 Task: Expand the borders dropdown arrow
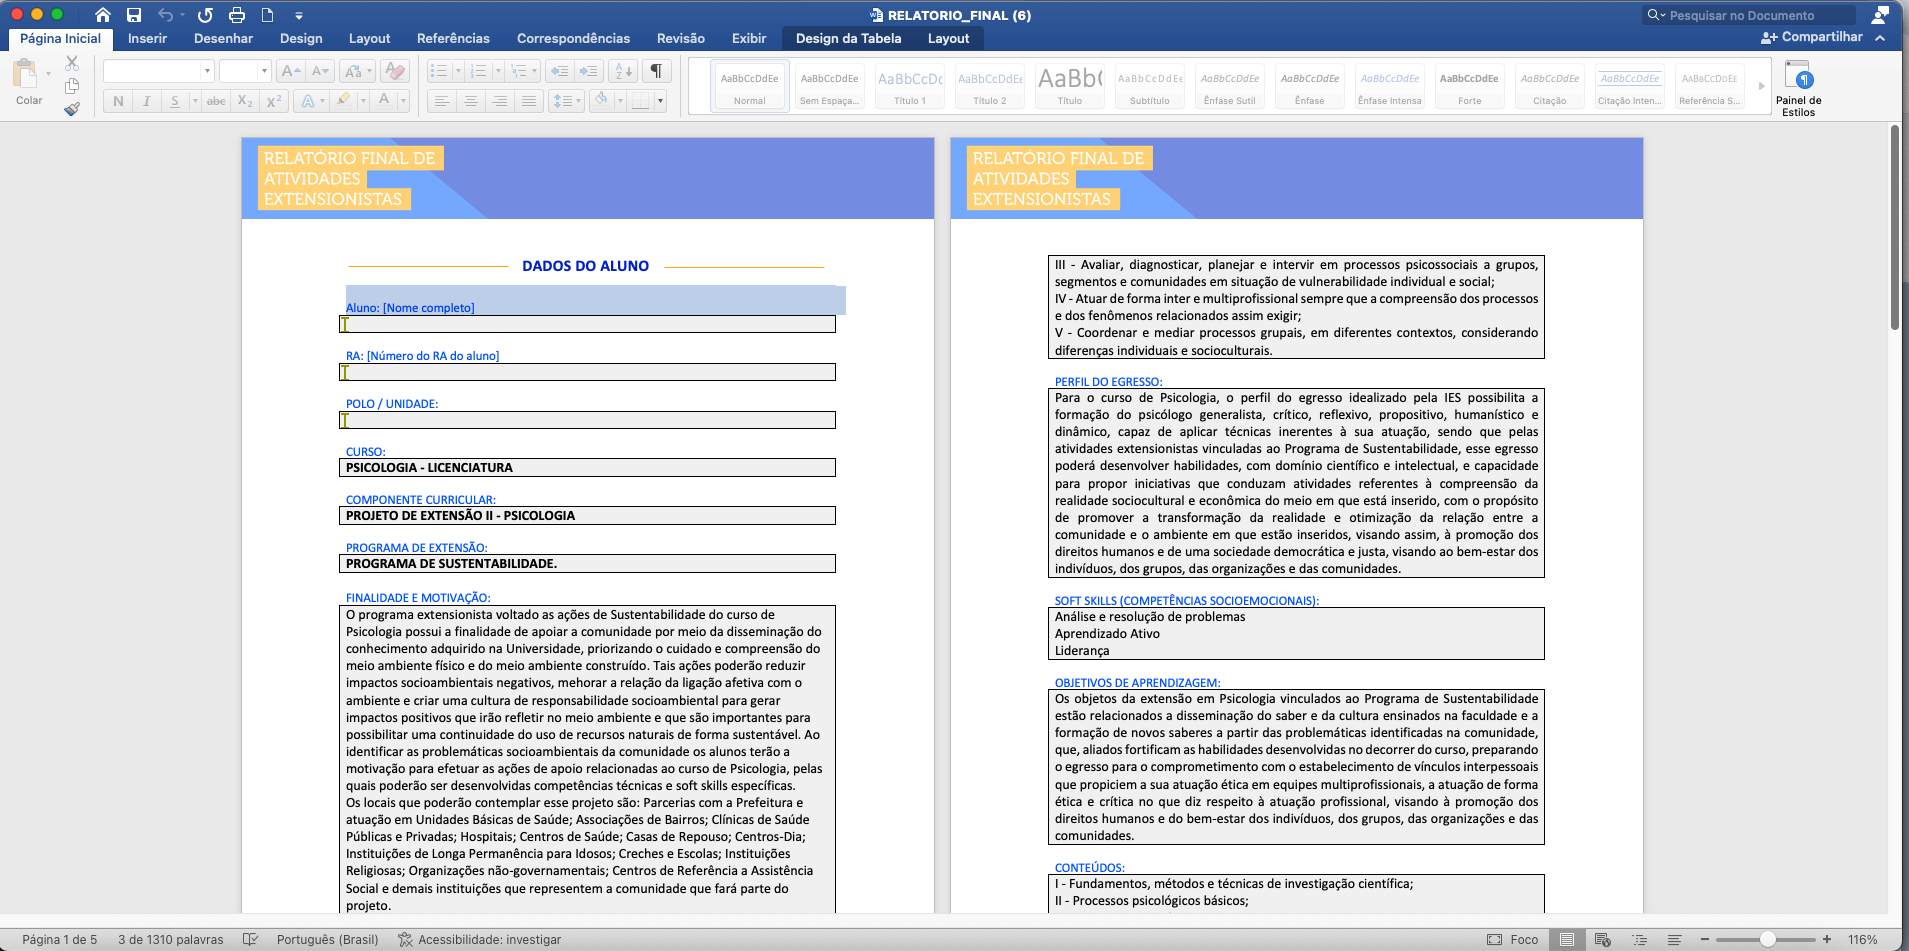coord(660,101)
